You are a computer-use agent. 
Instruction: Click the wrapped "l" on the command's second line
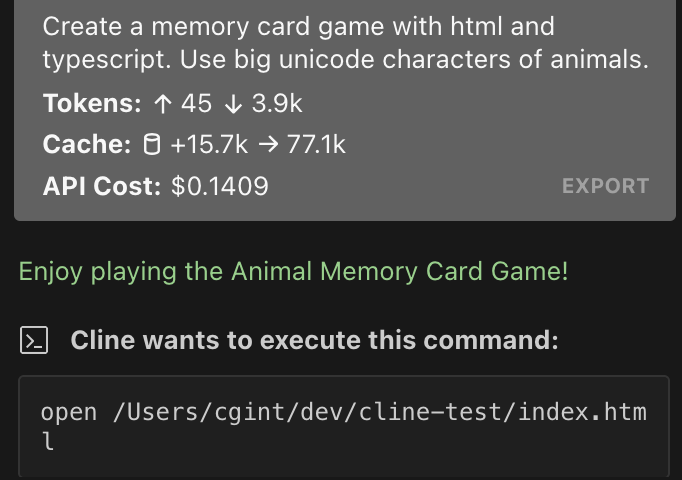click(x=47, y=440)
